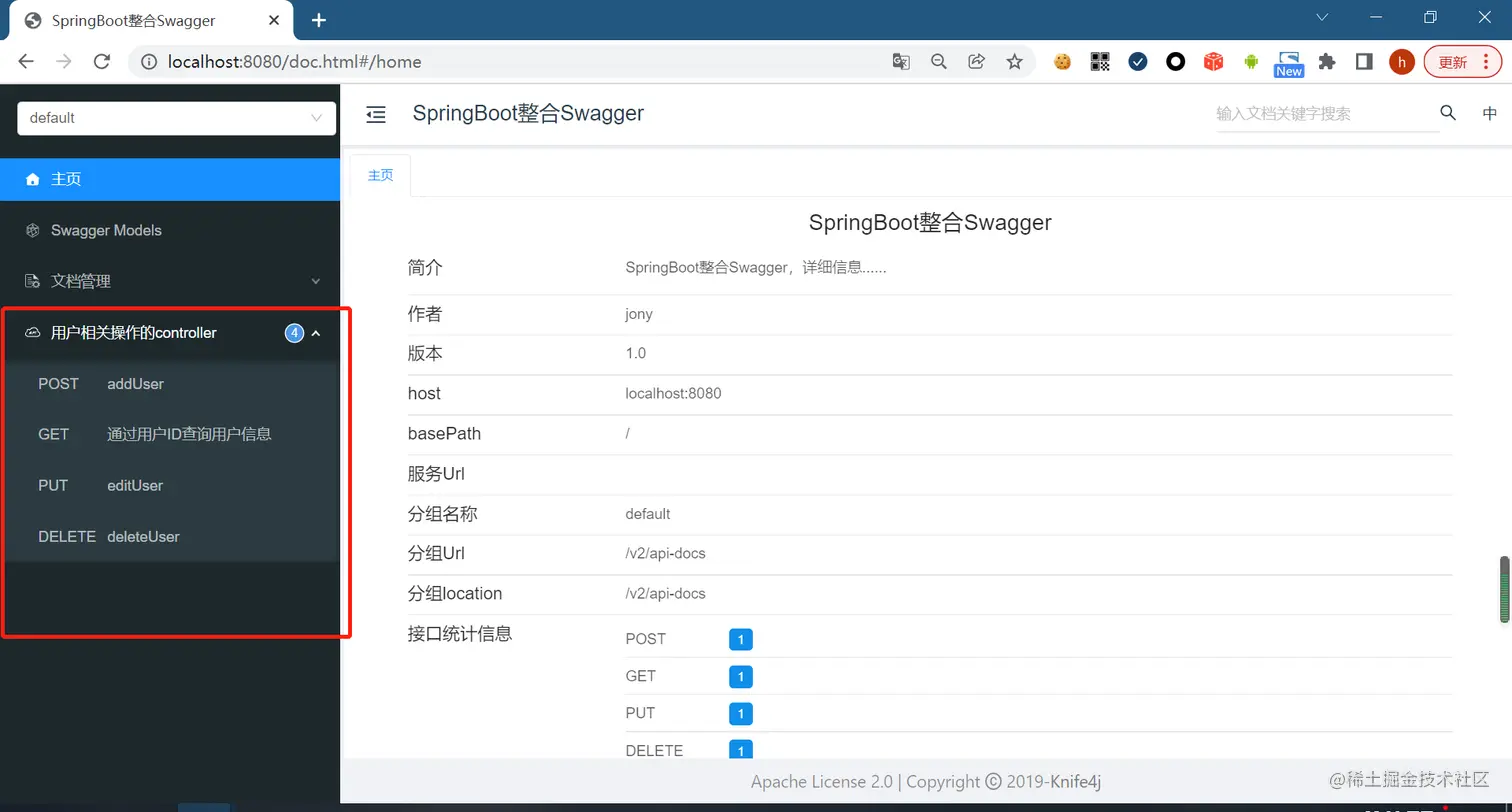Click the version value 1.0

[636, 353]
